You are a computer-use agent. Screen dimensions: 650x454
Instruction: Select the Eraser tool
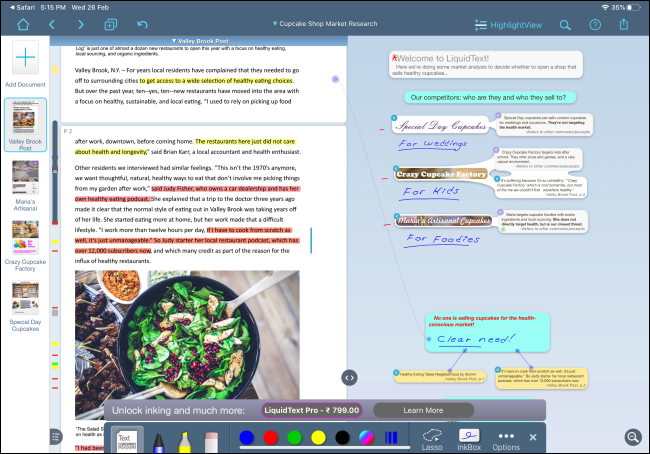click(211, 442)
